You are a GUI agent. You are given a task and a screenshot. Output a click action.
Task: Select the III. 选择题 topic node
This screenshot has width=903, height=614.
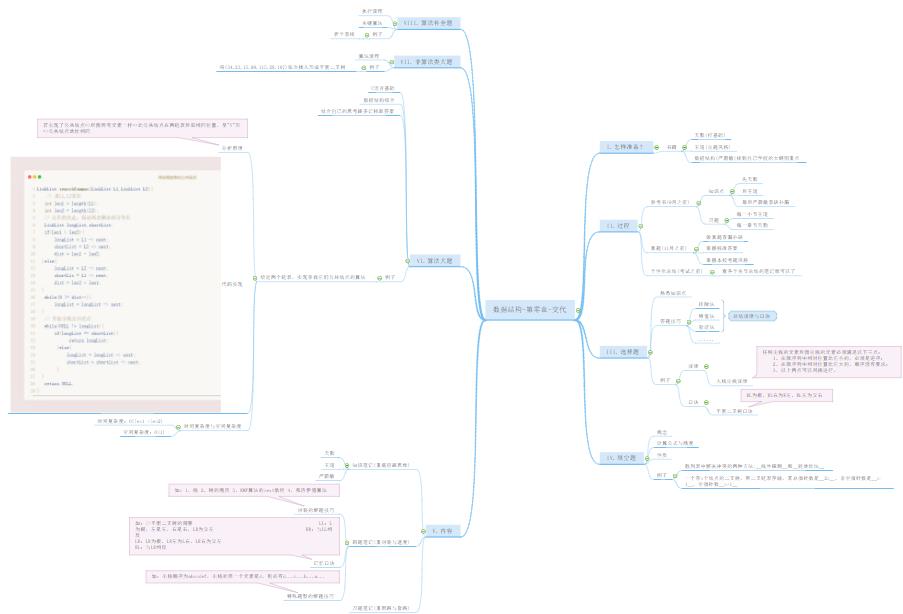point(622,352)
